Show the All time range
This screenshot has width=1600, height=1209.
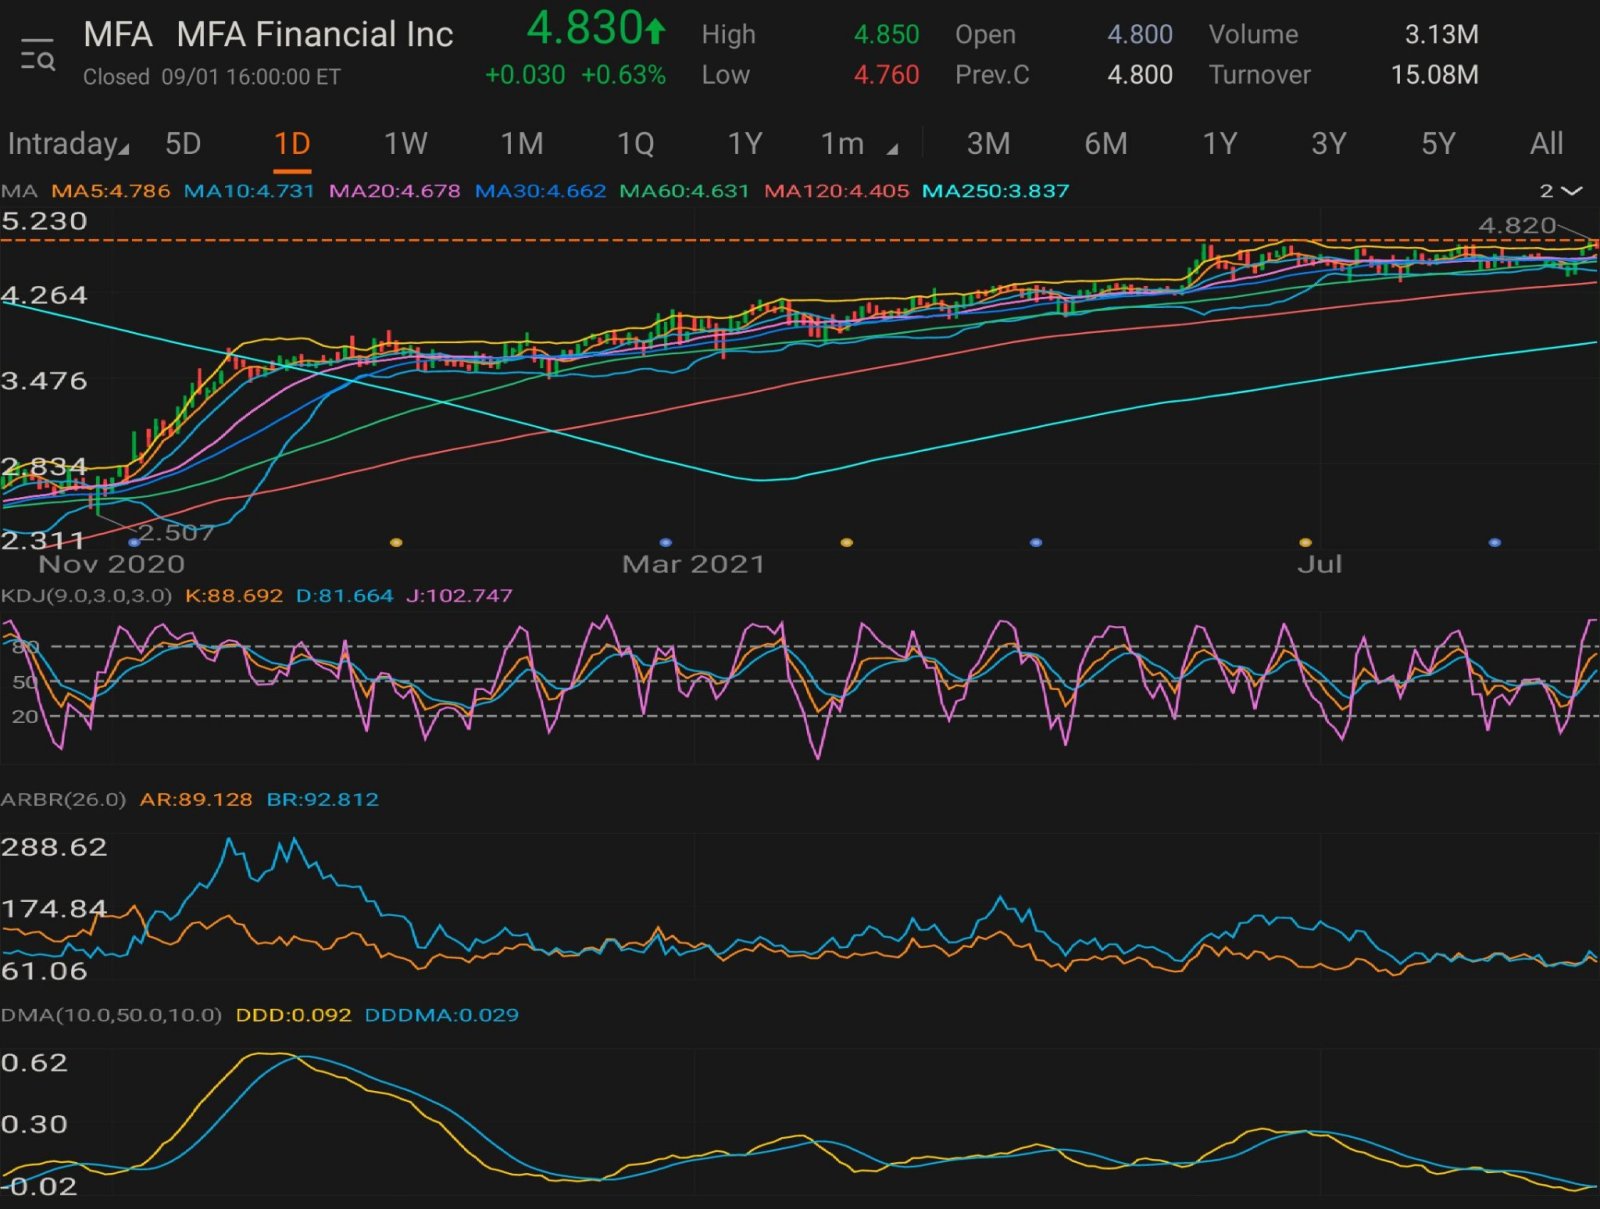(x=1547, y=143)
